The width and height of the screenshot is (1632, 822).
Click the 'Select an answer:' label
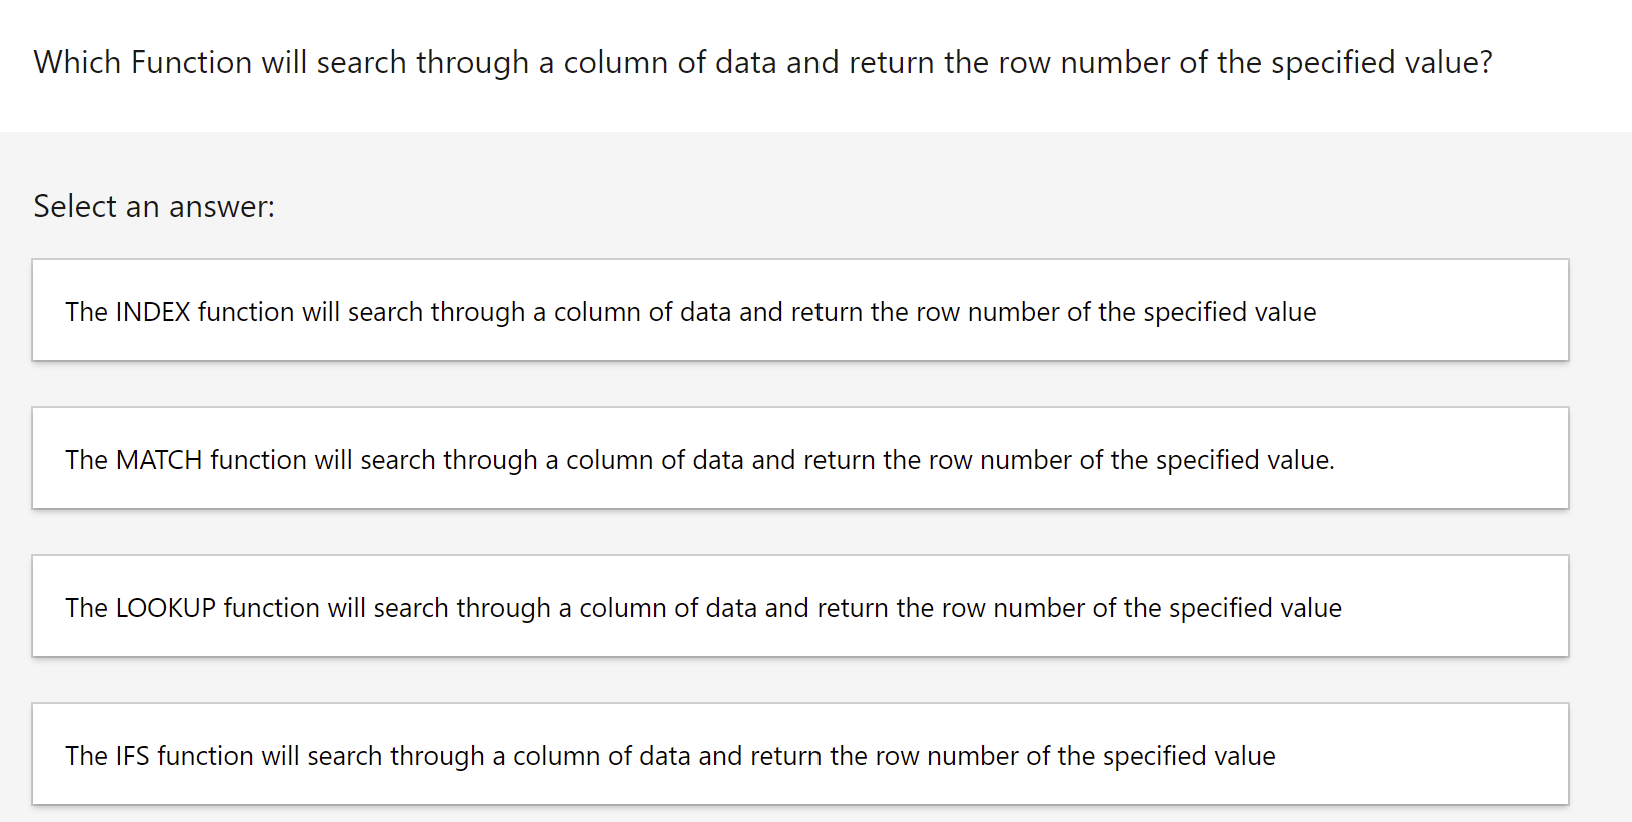pos(152,206)
